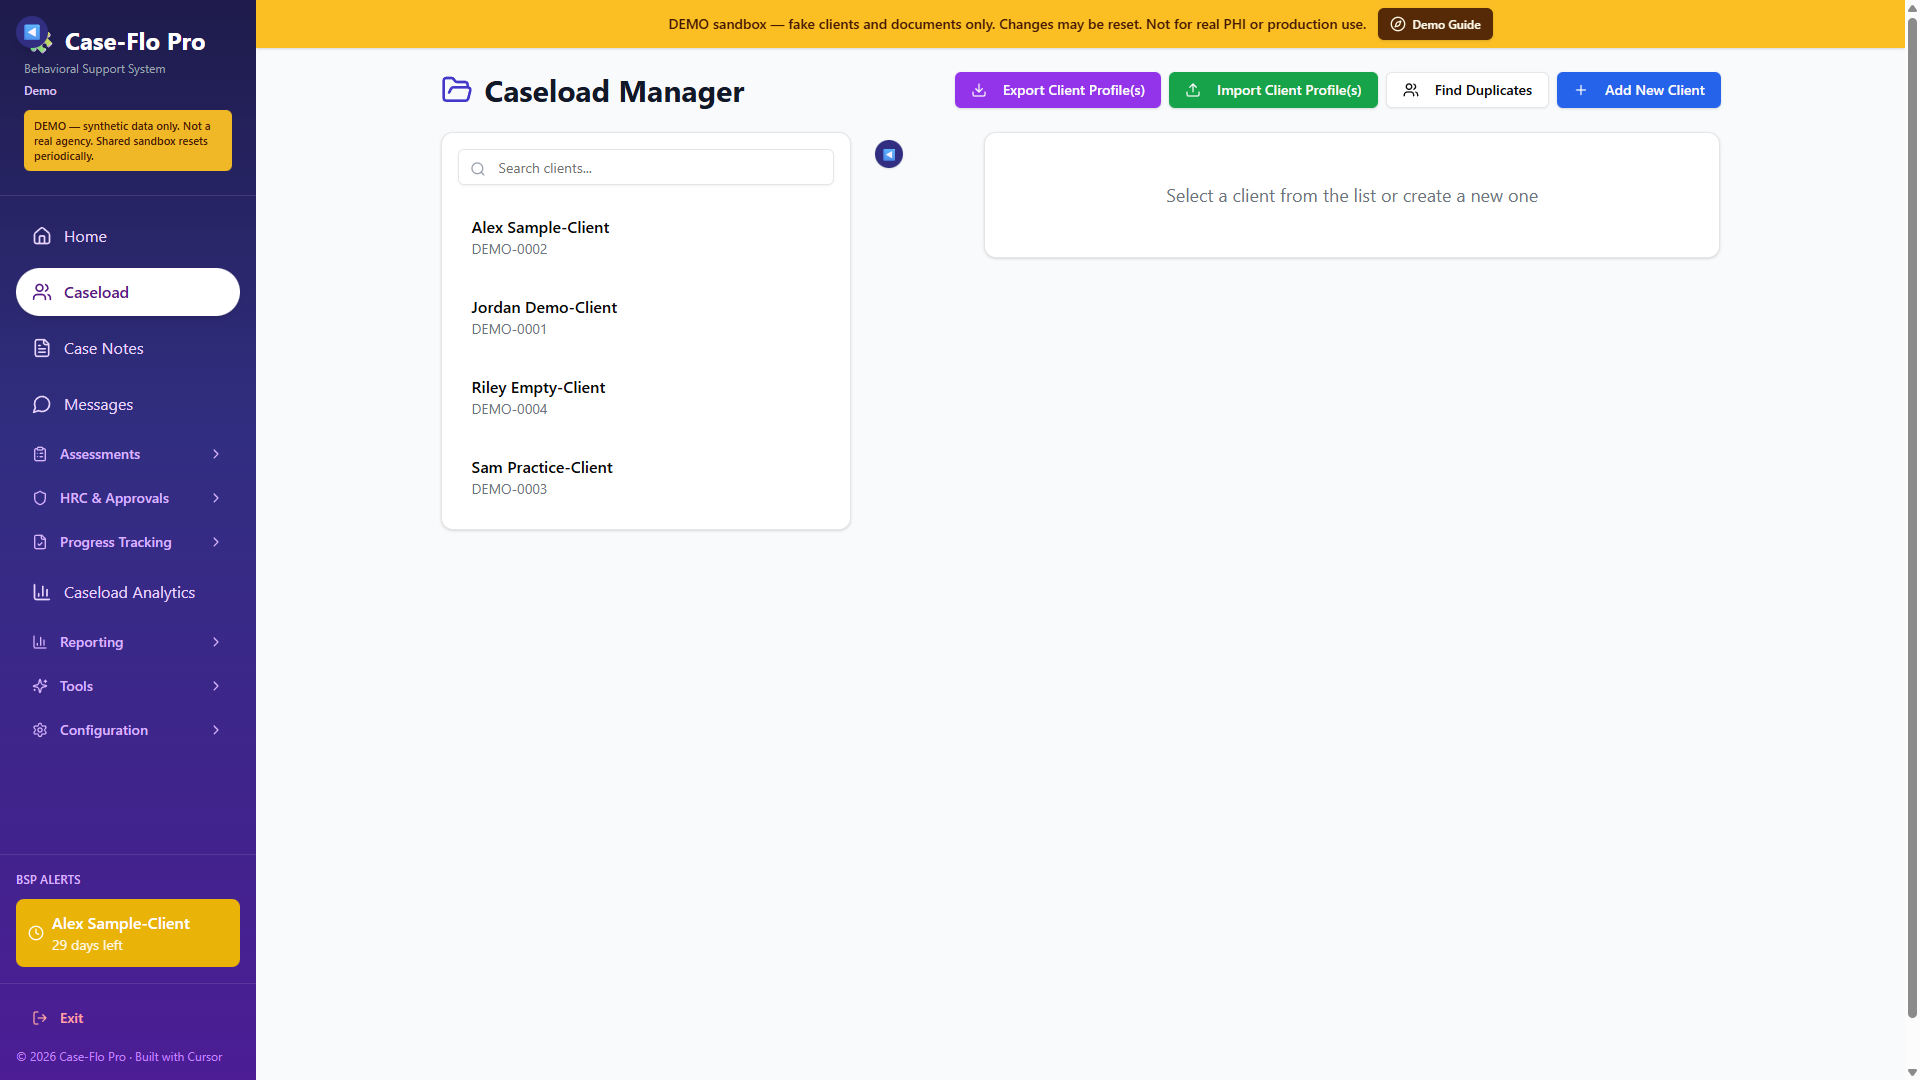Expand the Assessments submenu chevron

coord(216,454)
